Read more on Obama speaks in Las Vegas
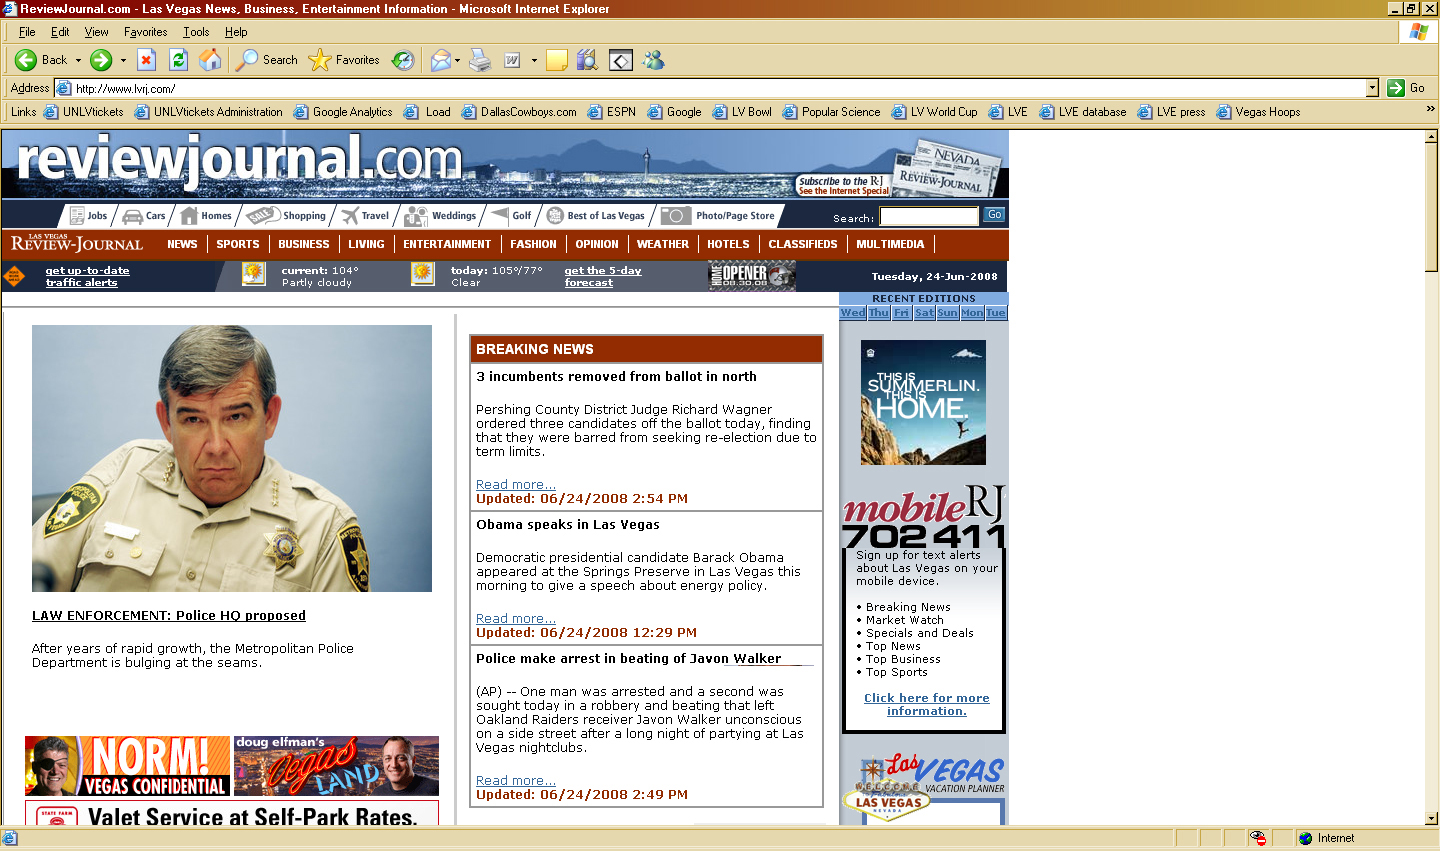 point(516,619)
